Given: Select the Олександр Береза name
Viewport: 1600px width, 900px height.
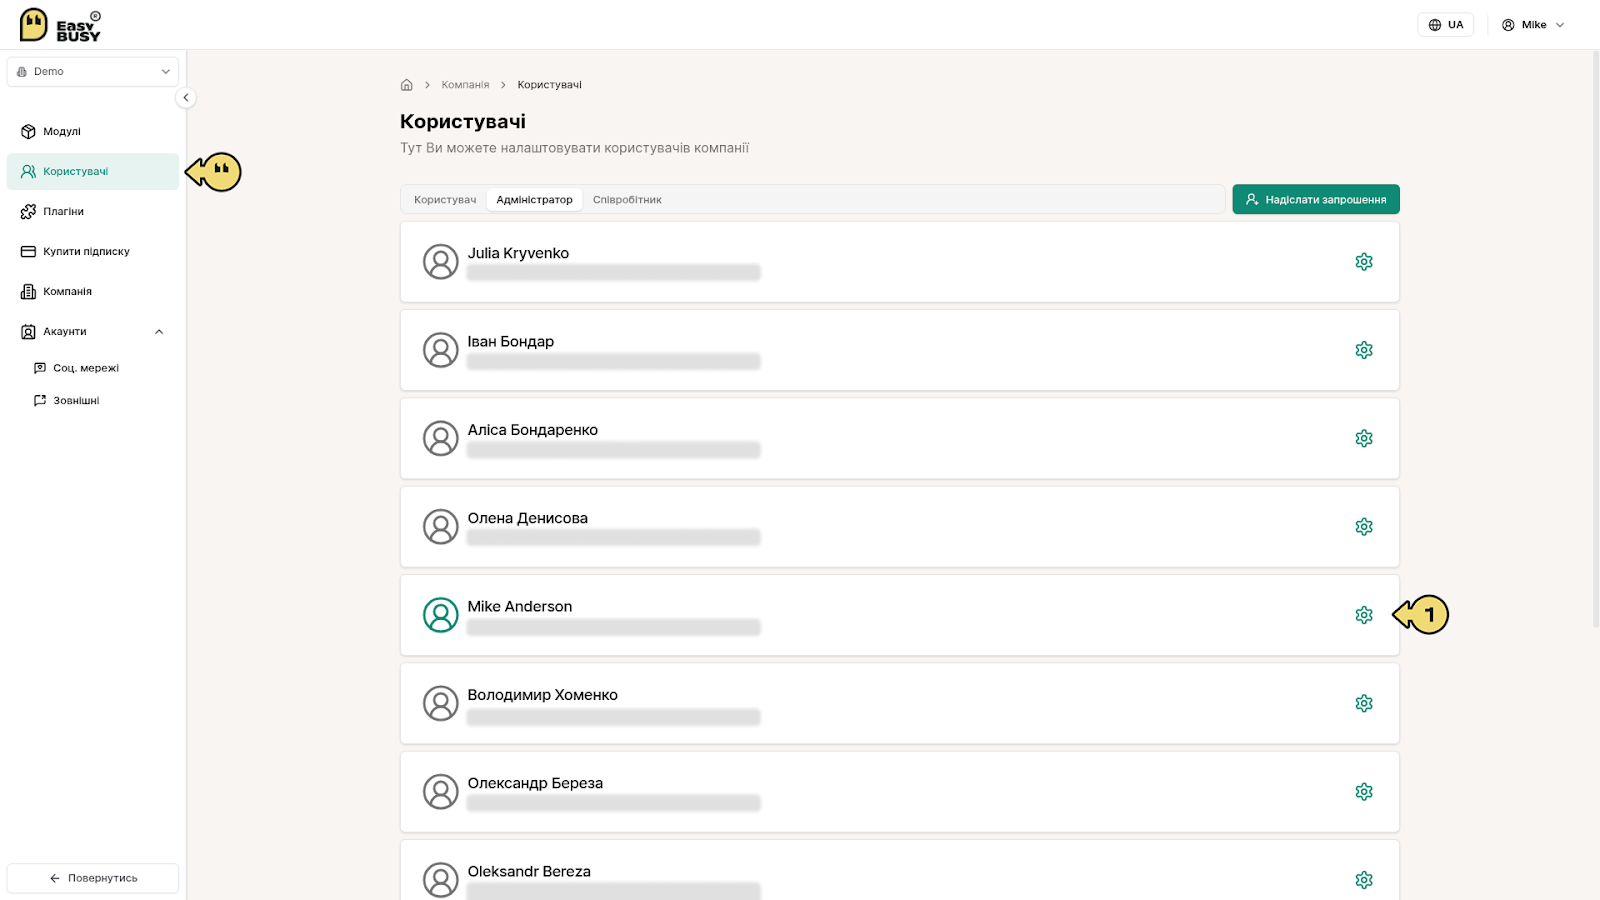Looking at the screenshot, I should click(x=535, y=783).
